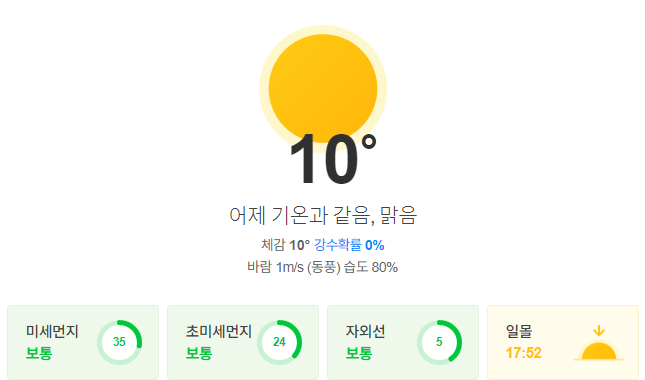Click the ultrafine dust gauge showing 24
Viewport: 645px width, 380px height.
coord(279,342)
